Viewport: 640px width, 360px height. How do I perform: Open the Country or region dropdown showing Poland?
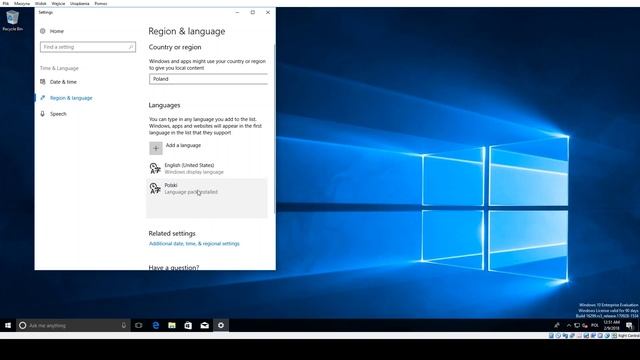click(209, 79)
